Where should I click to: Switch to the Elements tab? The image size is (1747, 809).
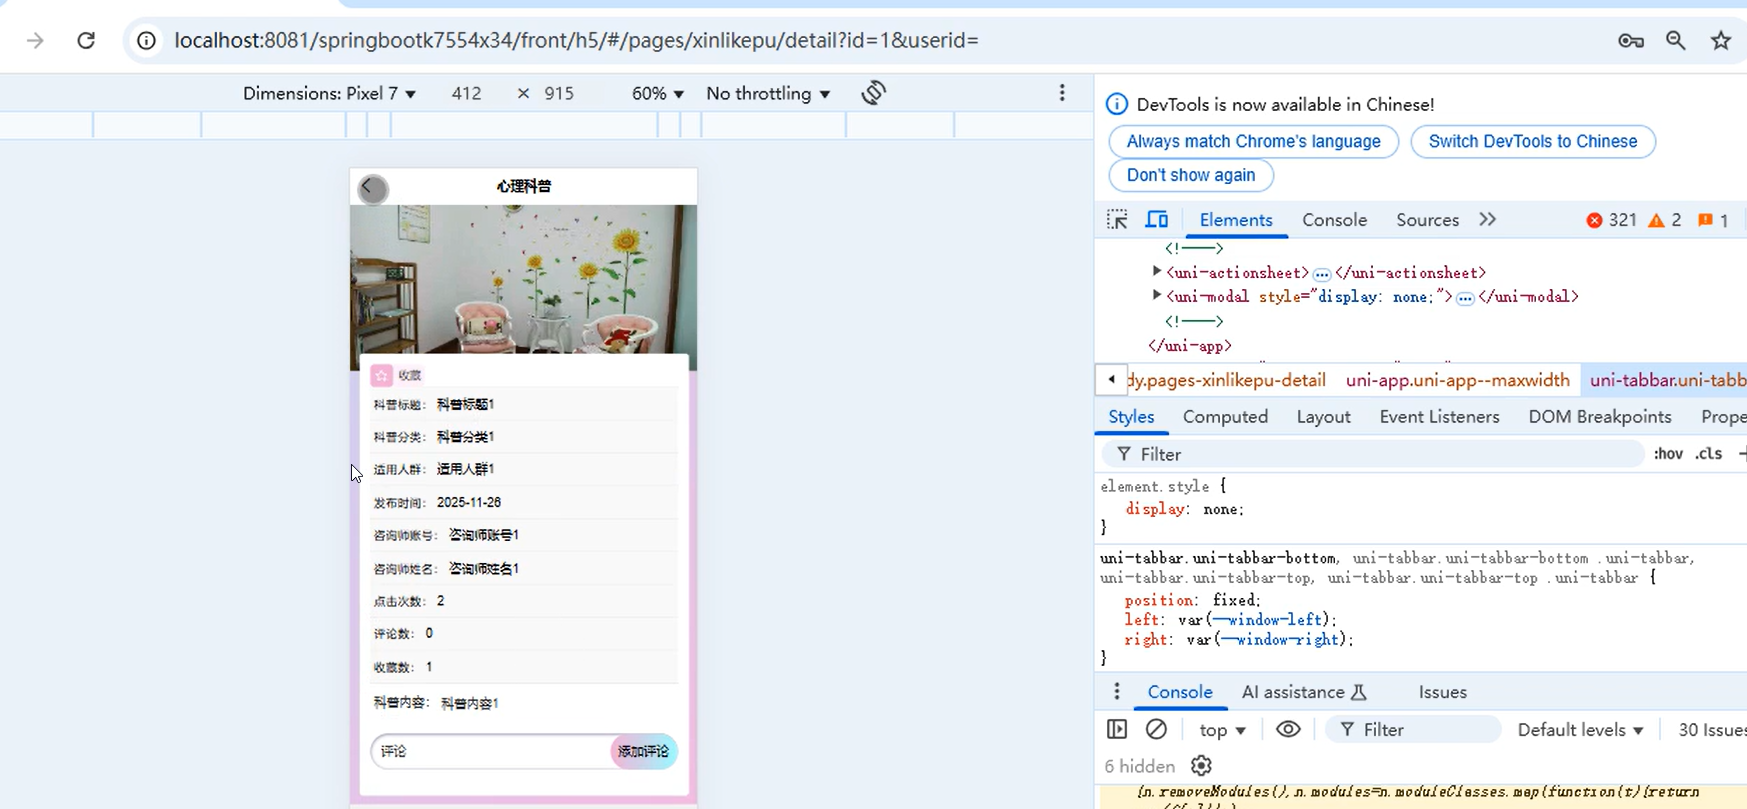coord(1236,220)
